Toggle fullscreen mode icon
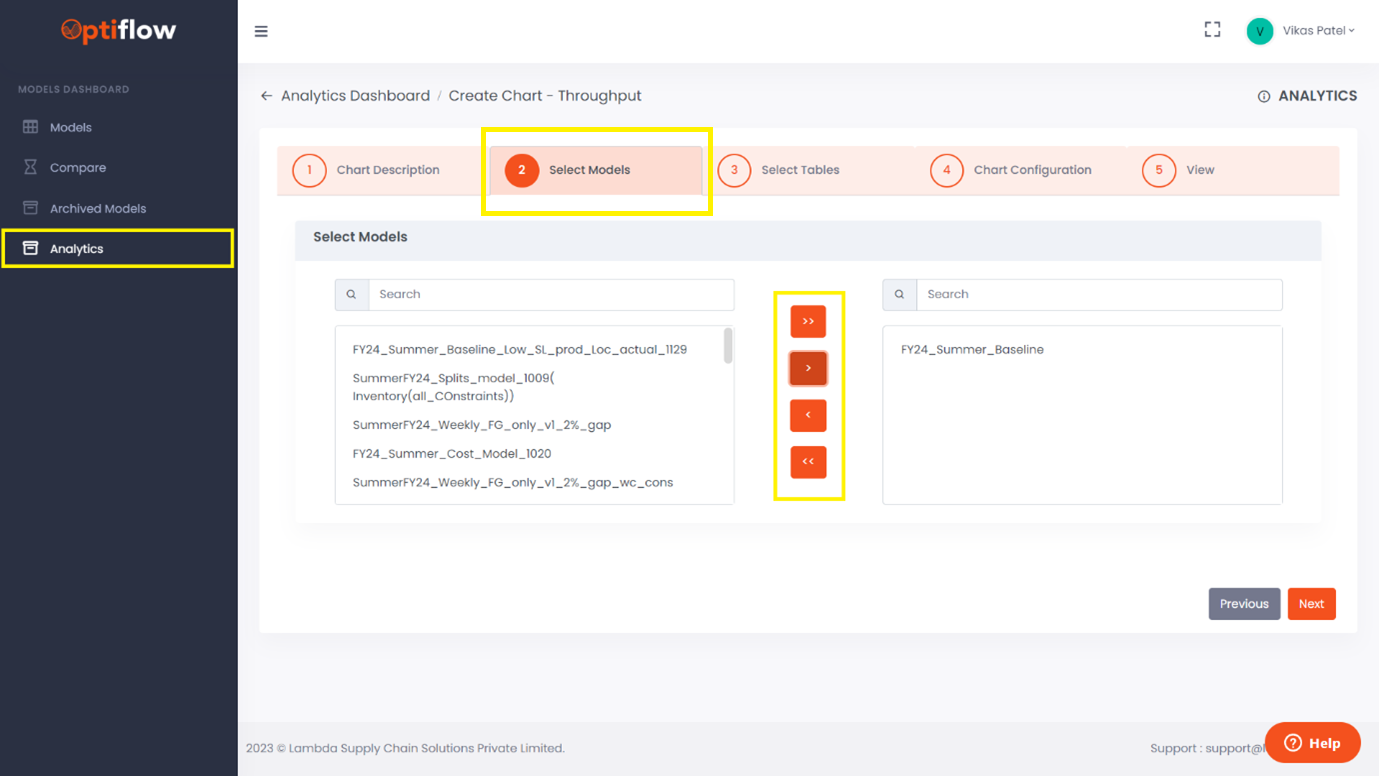The width and height of the screenshot is (1379, 776). (1212, 30)
